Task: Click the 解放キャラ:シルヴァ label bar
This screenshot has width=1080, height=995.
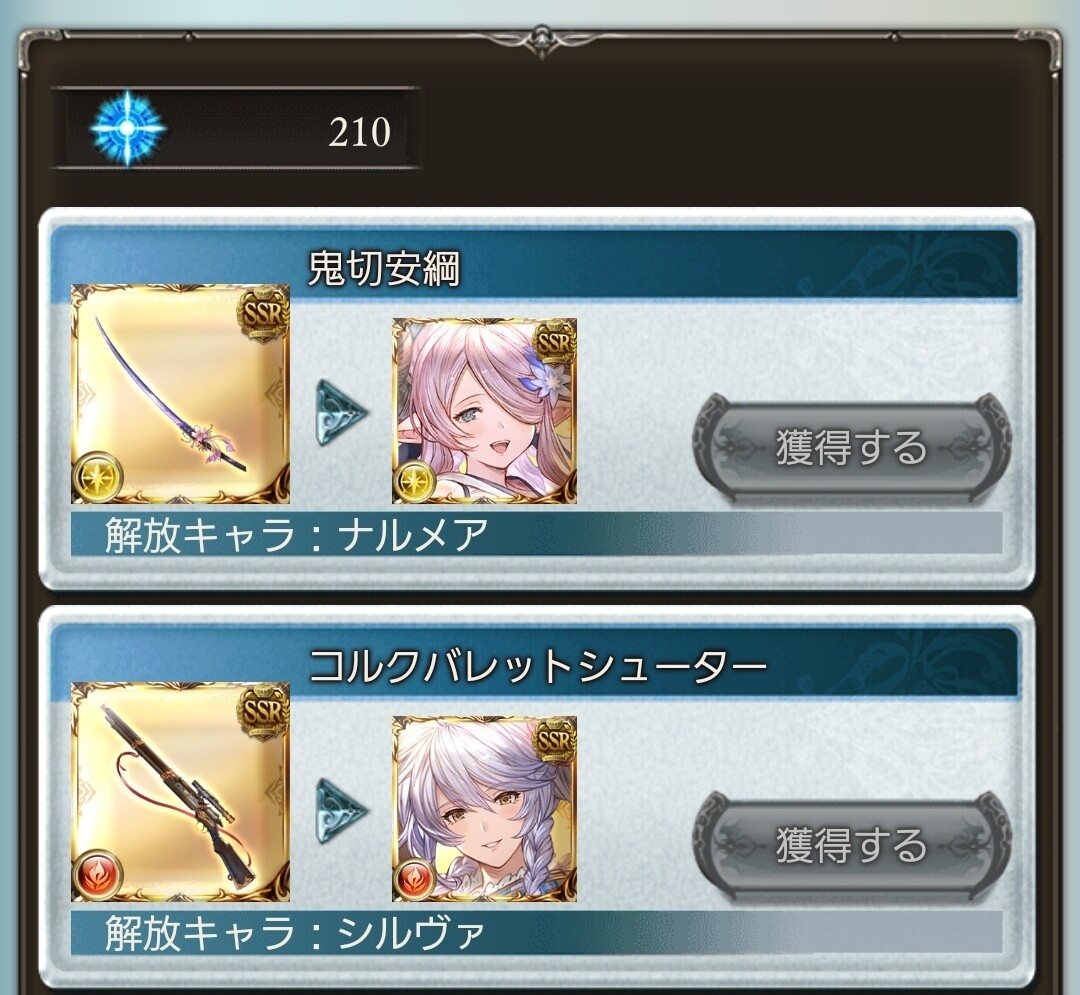Action: (537, 932)
